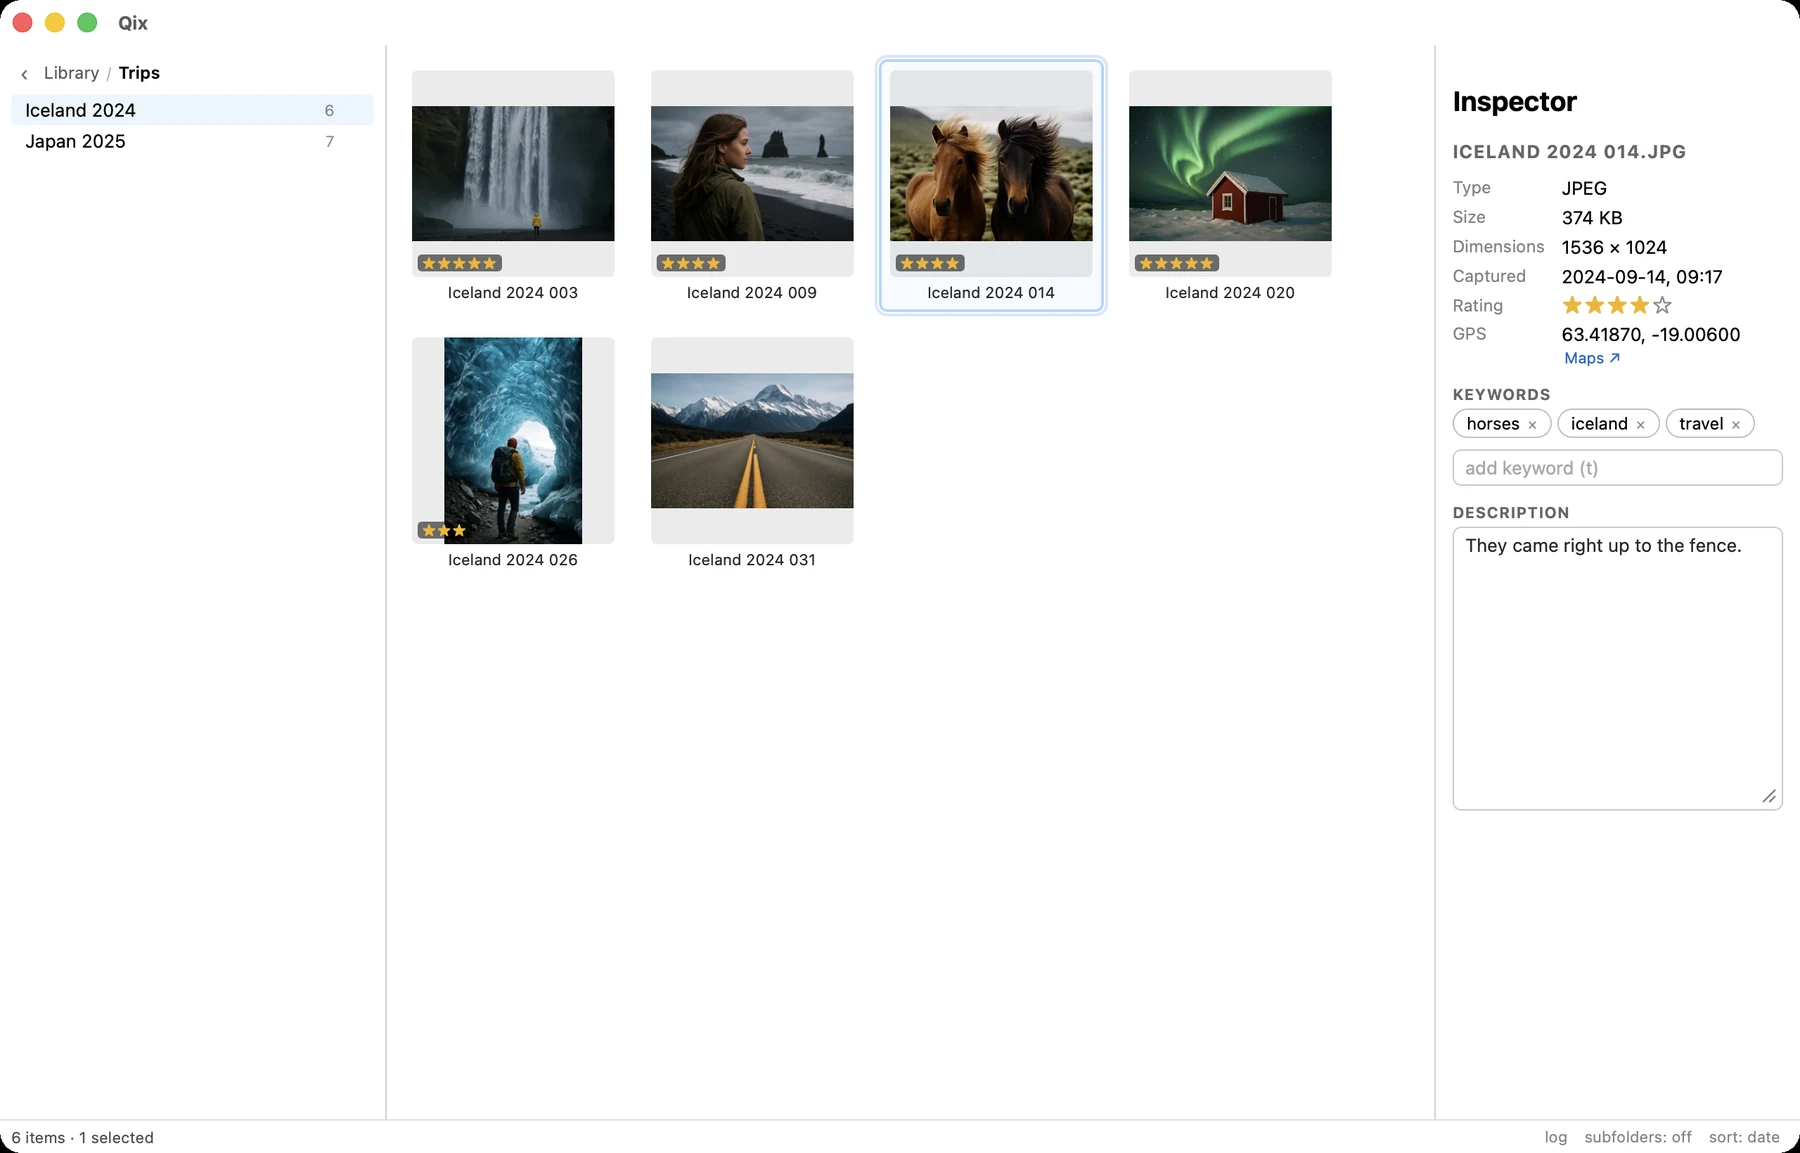Open the Japan 2025 folder

pos(192,141)
